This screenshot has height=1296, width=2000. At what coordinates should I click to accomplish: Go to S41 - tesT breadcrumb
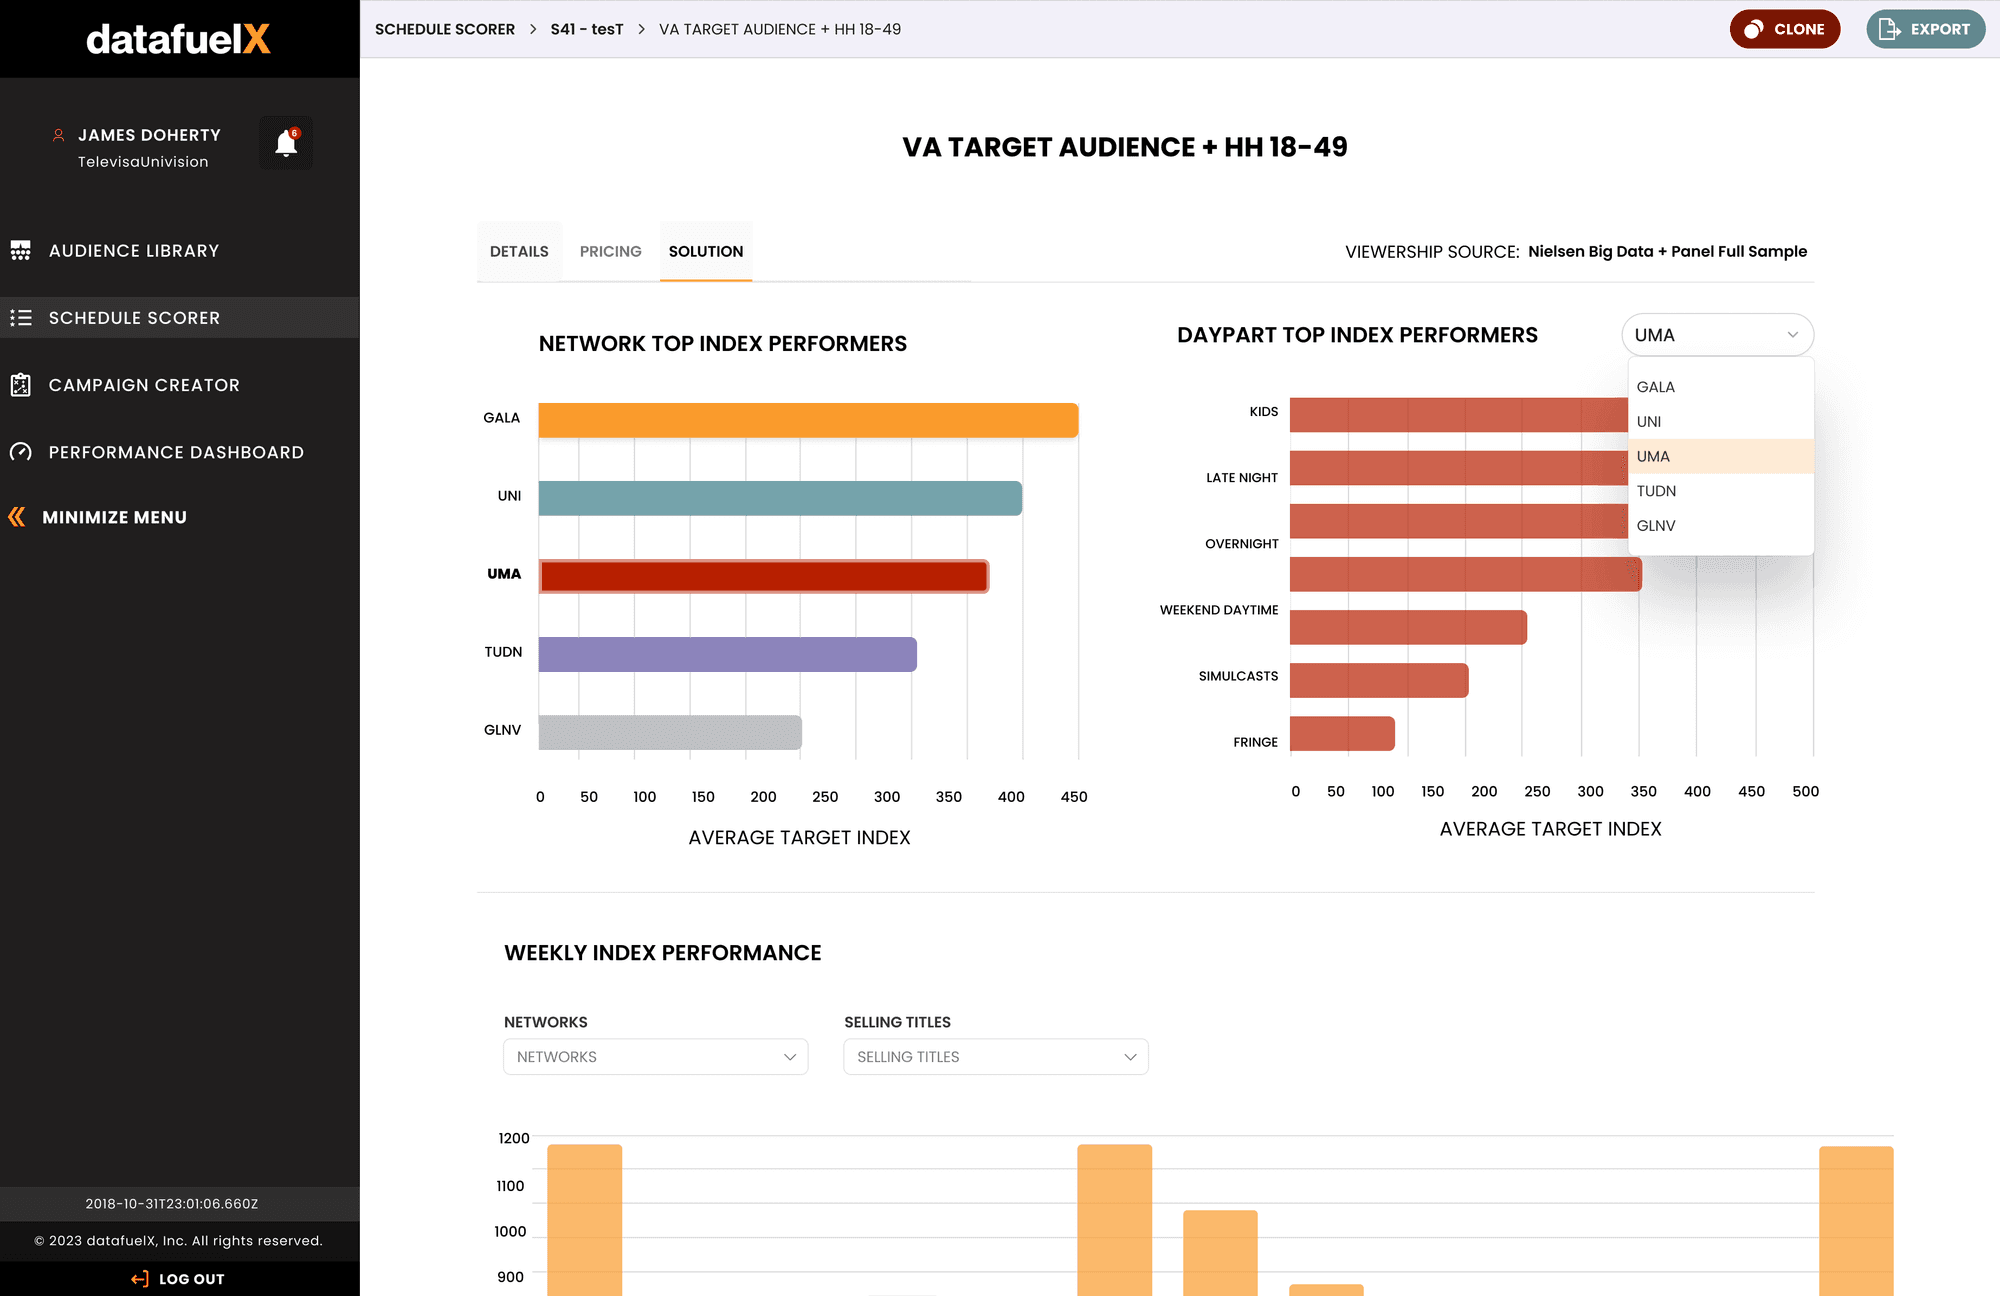click(x=587, y=29)
